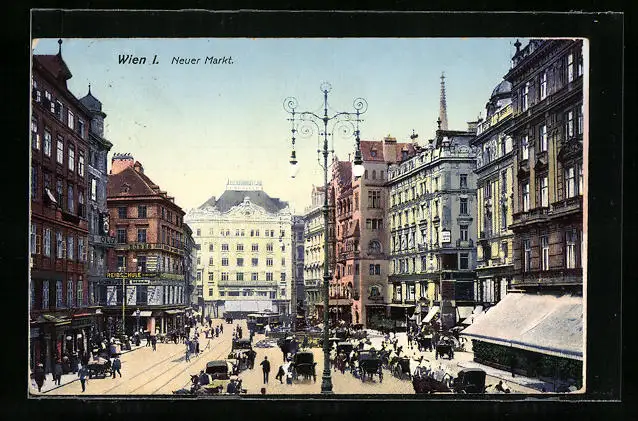Select the carriages at center of the square
Viewport: 638px width, 421px height.
click(x=300, y=360)
